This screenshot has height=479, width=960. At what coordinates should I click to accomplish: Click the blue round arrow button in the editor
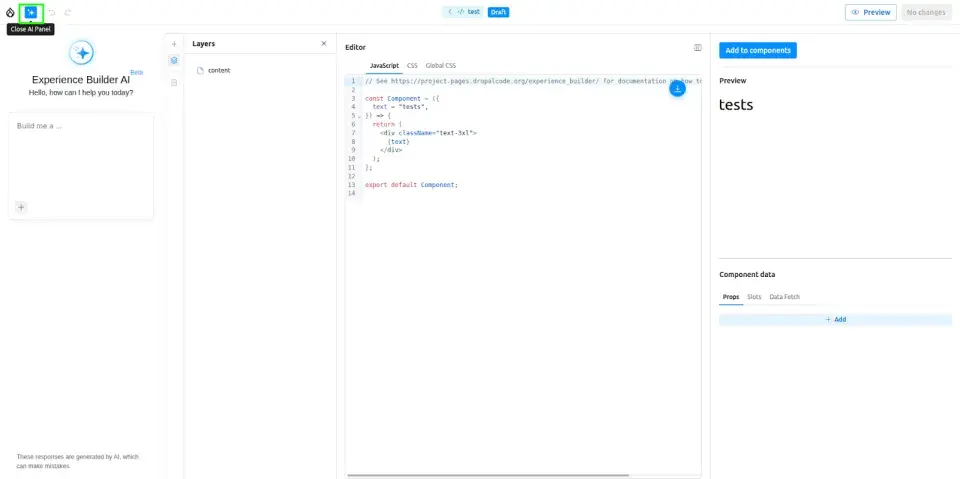(677, 89)
